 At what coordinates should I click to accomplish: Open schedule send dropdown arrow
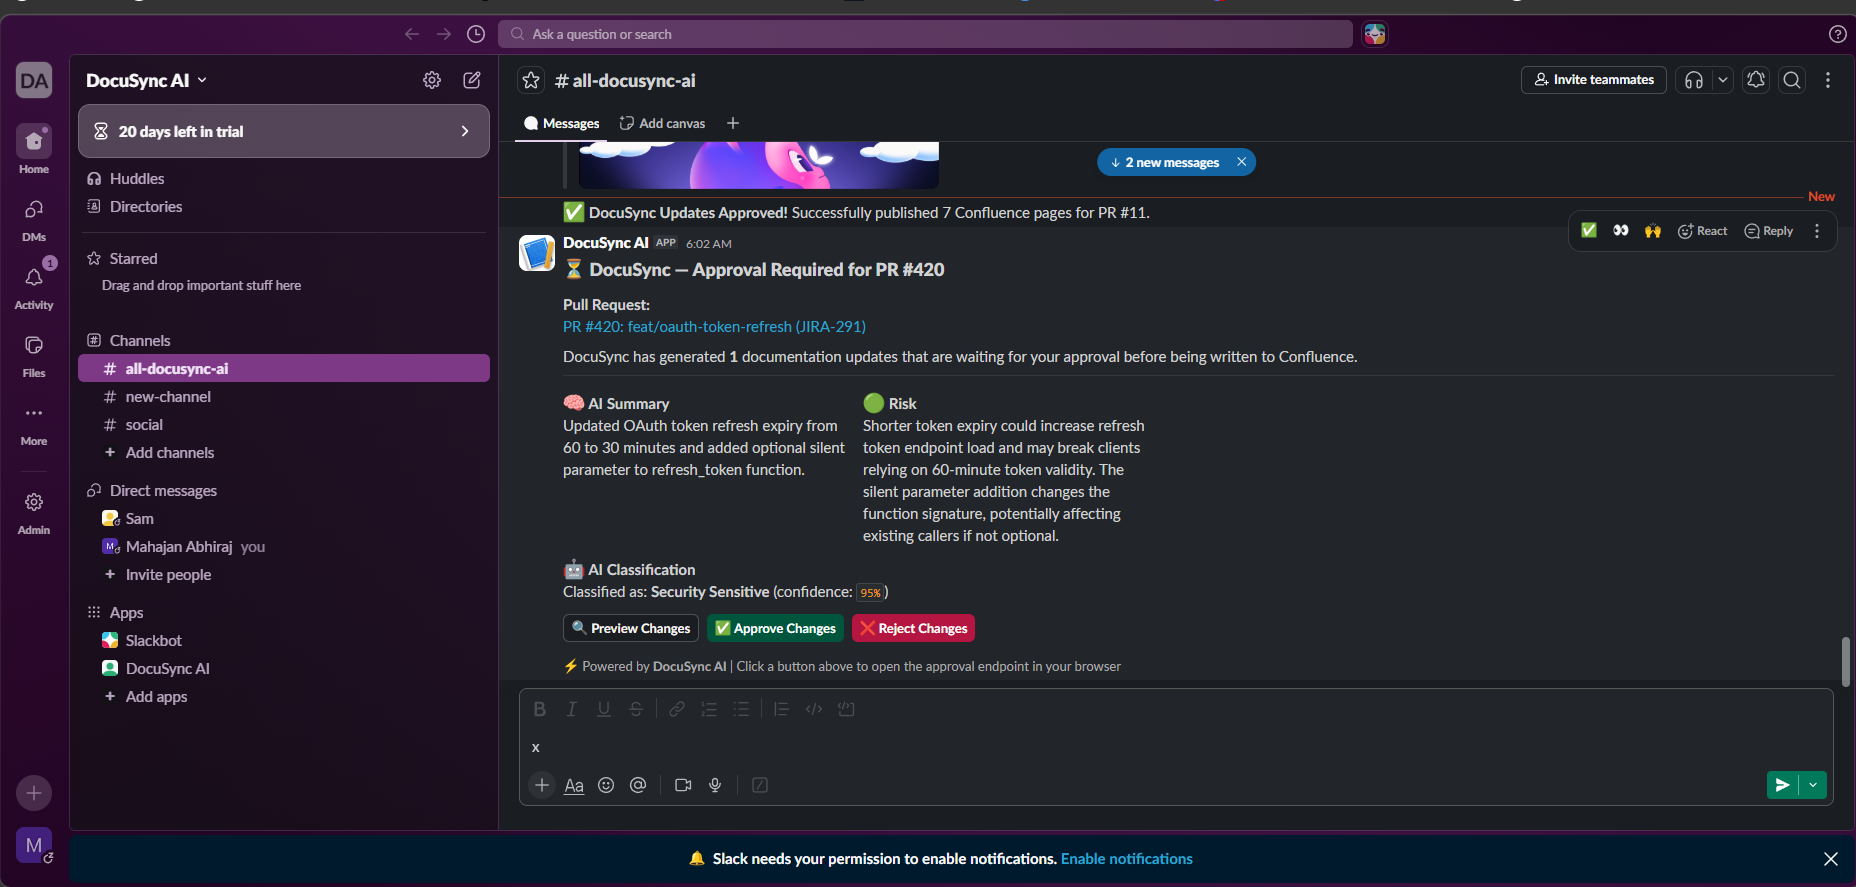click(x=1813, y=785)
